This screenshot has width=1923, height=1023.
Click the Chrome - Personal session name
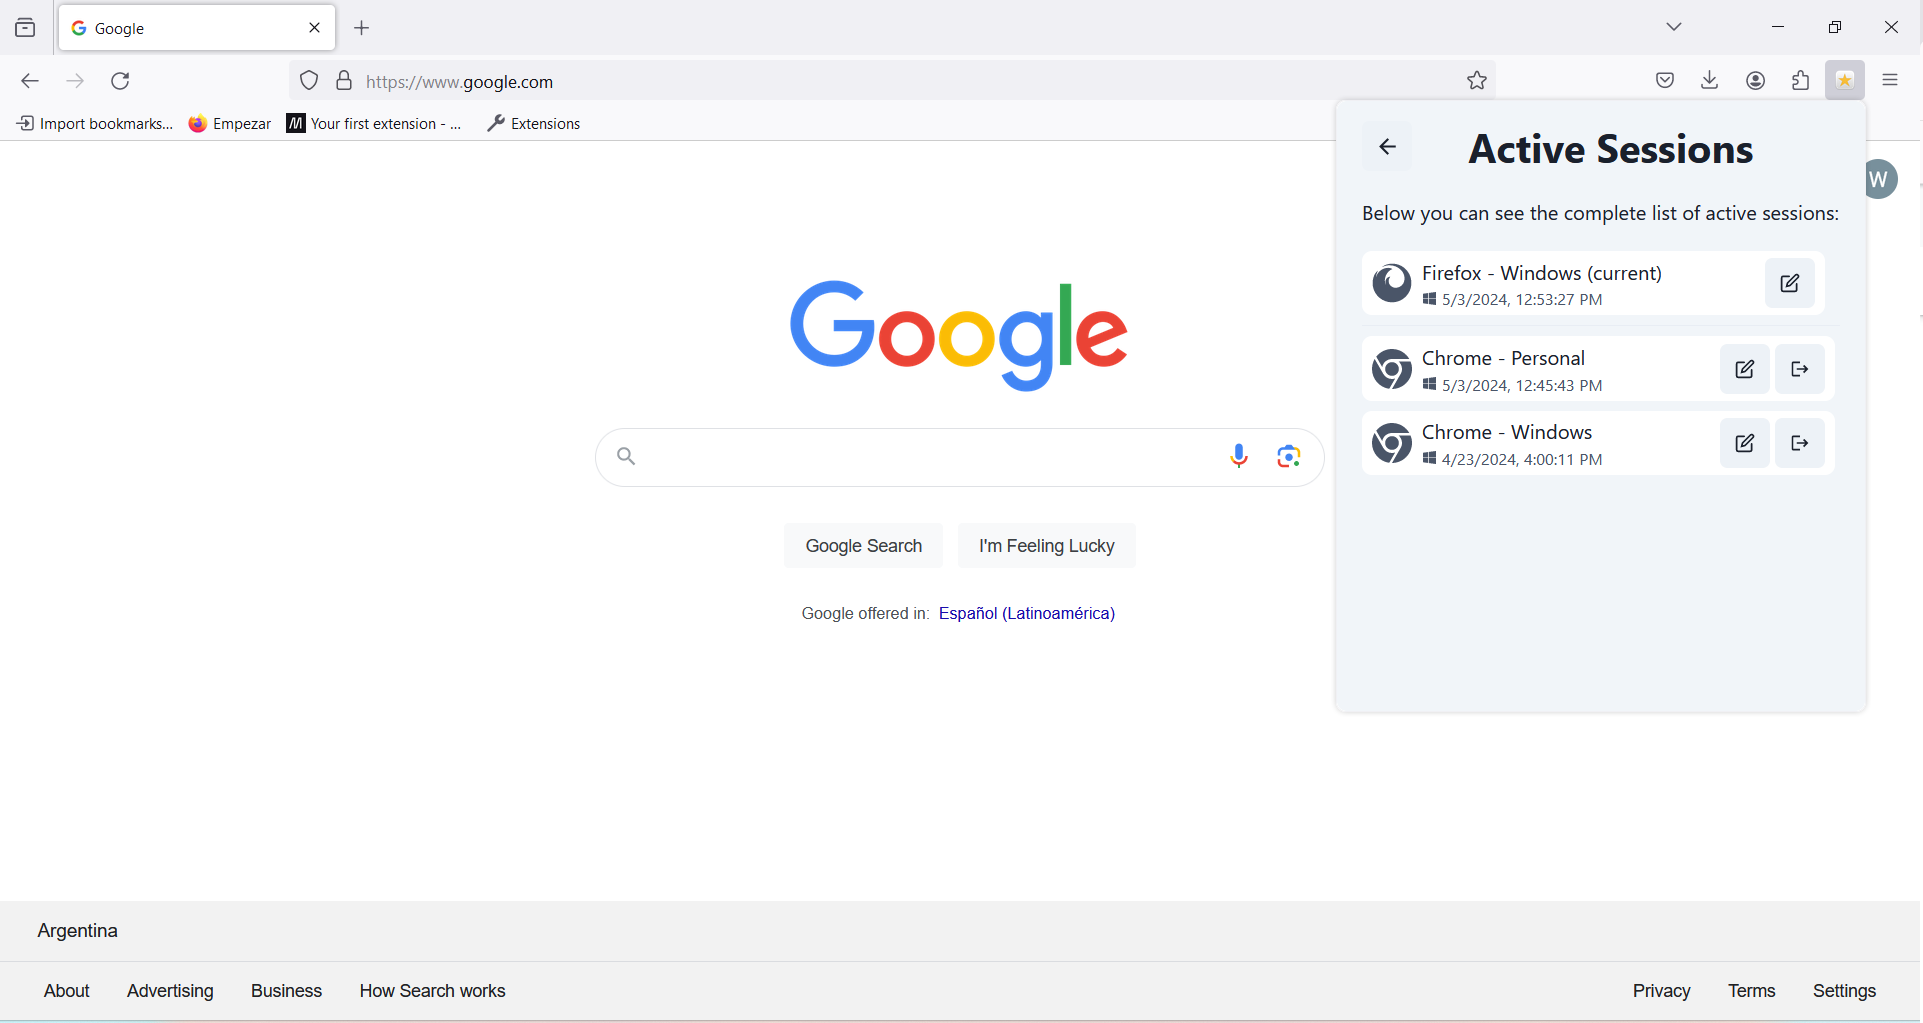coord(1503,358)
